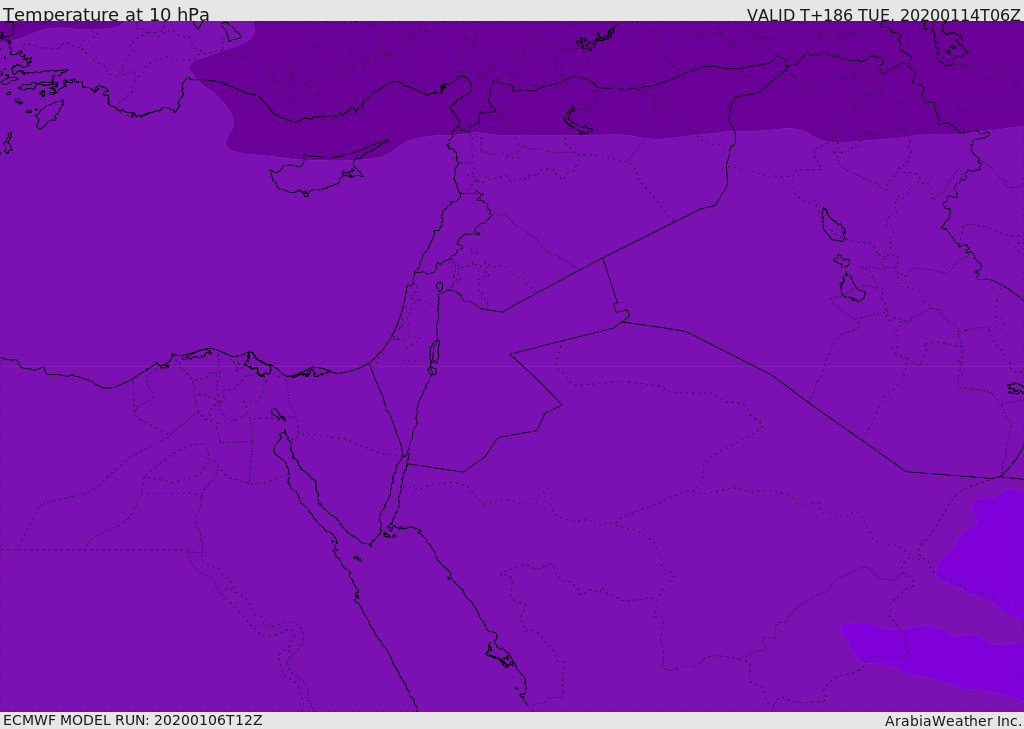Image resolution: width=1024 pixels, height=729 pixels.
Task: Click the 'ArabiaWeather Inc' credit text
Action: [x=952, y=721]
